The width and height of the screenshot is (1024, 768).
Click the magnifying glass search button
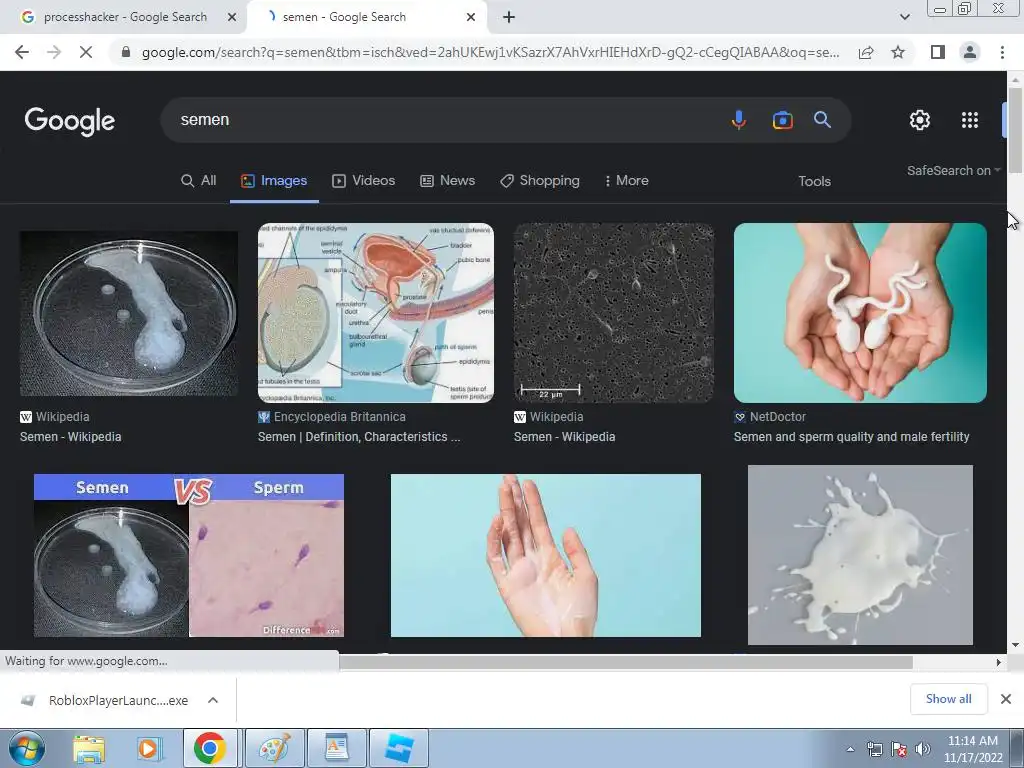pyautogui.click(x=822, y=120)
